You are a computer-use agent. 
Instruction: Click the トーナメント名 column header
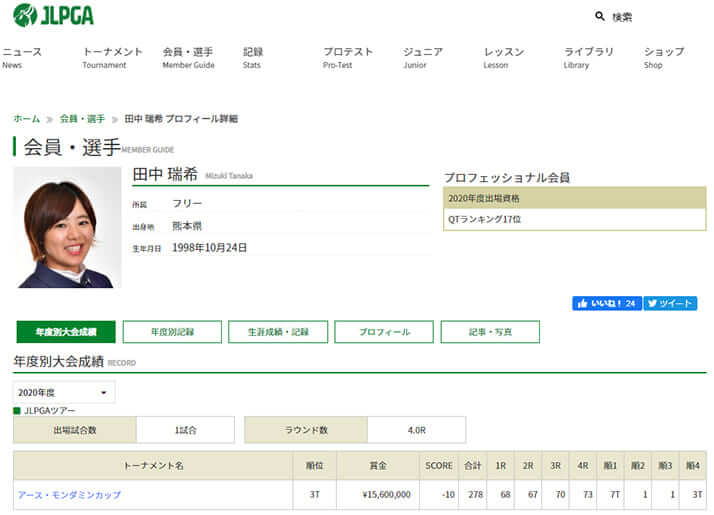(153, 466)
